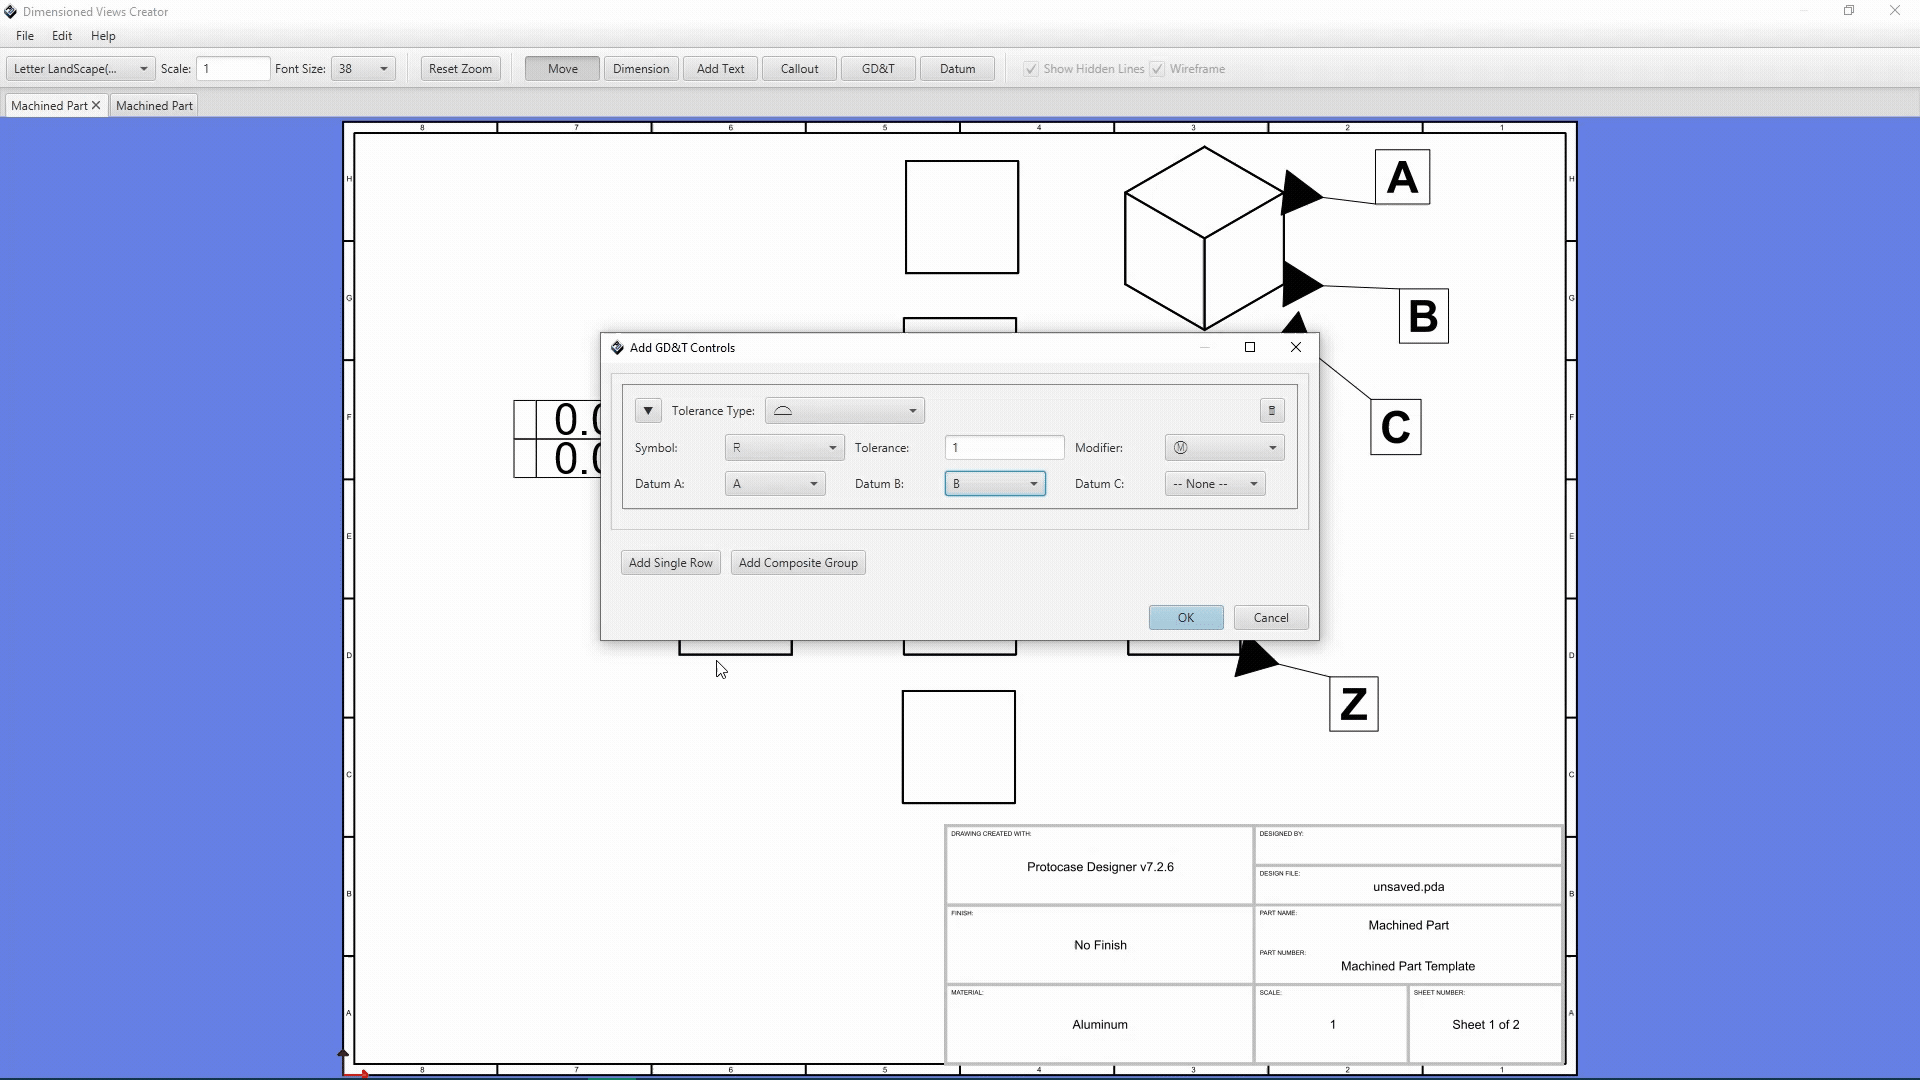This screenshot has height=1080, width=1920.
Task: Click the delete row trash icon
Action: 1271,411
